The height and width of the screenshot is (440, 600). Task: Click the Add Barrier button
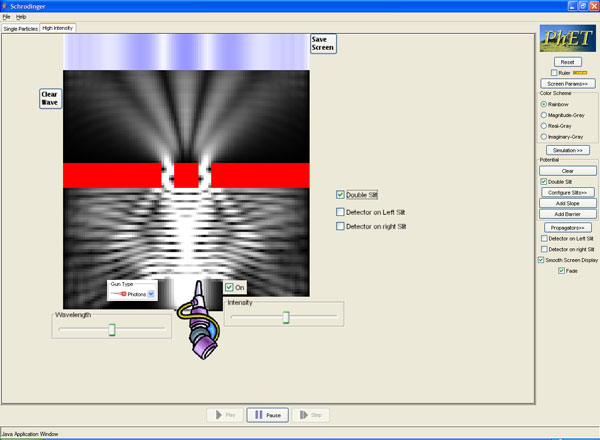pyautogui.click(x=567, y=214)
